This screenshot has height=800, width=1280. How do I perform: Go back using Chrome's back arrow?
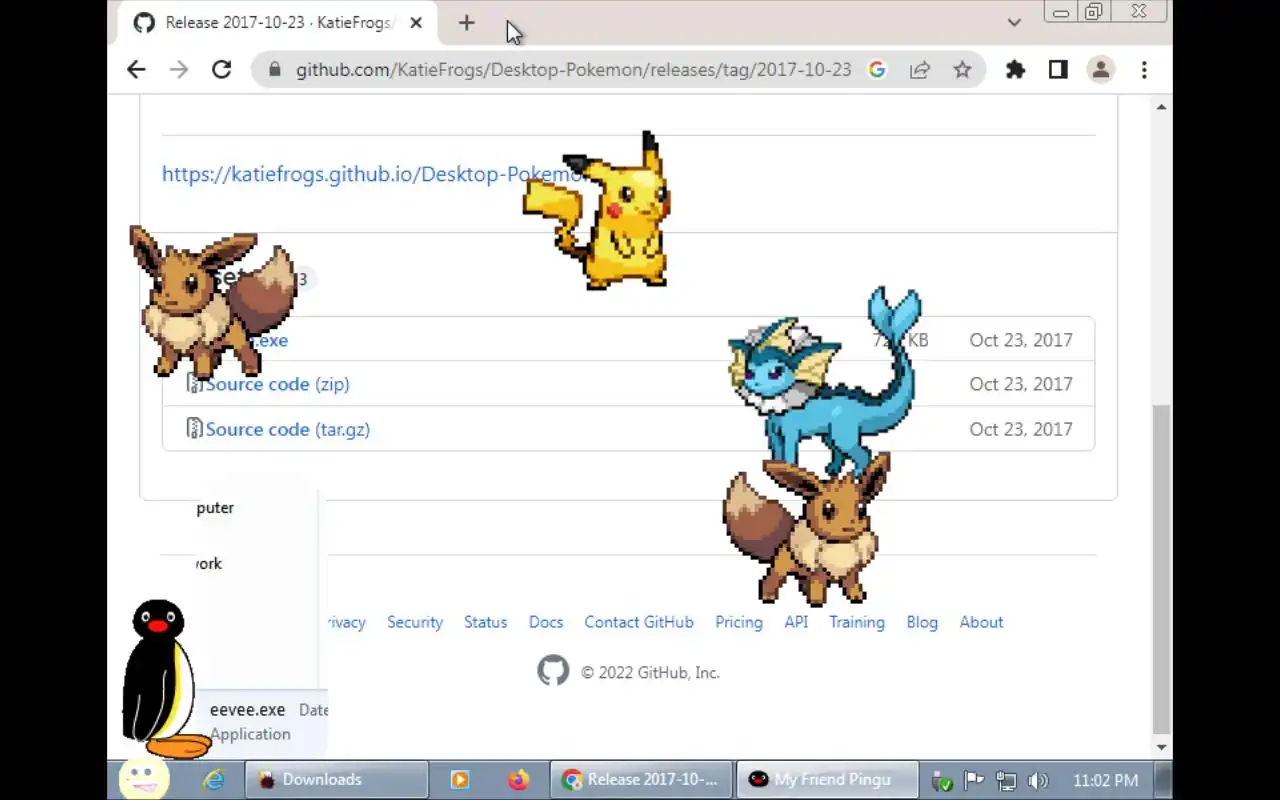point(136,69)
